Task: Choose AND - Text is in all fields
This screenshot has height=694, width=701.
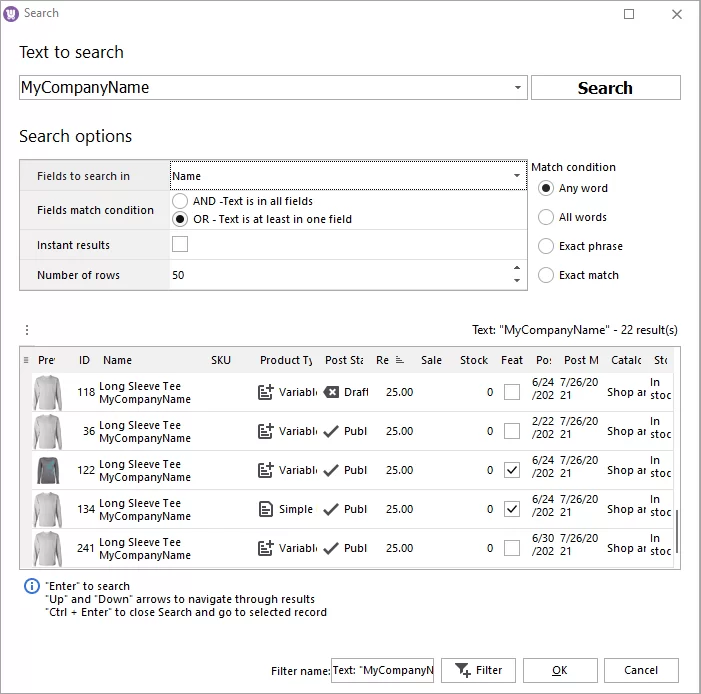Action: (180, 201)
